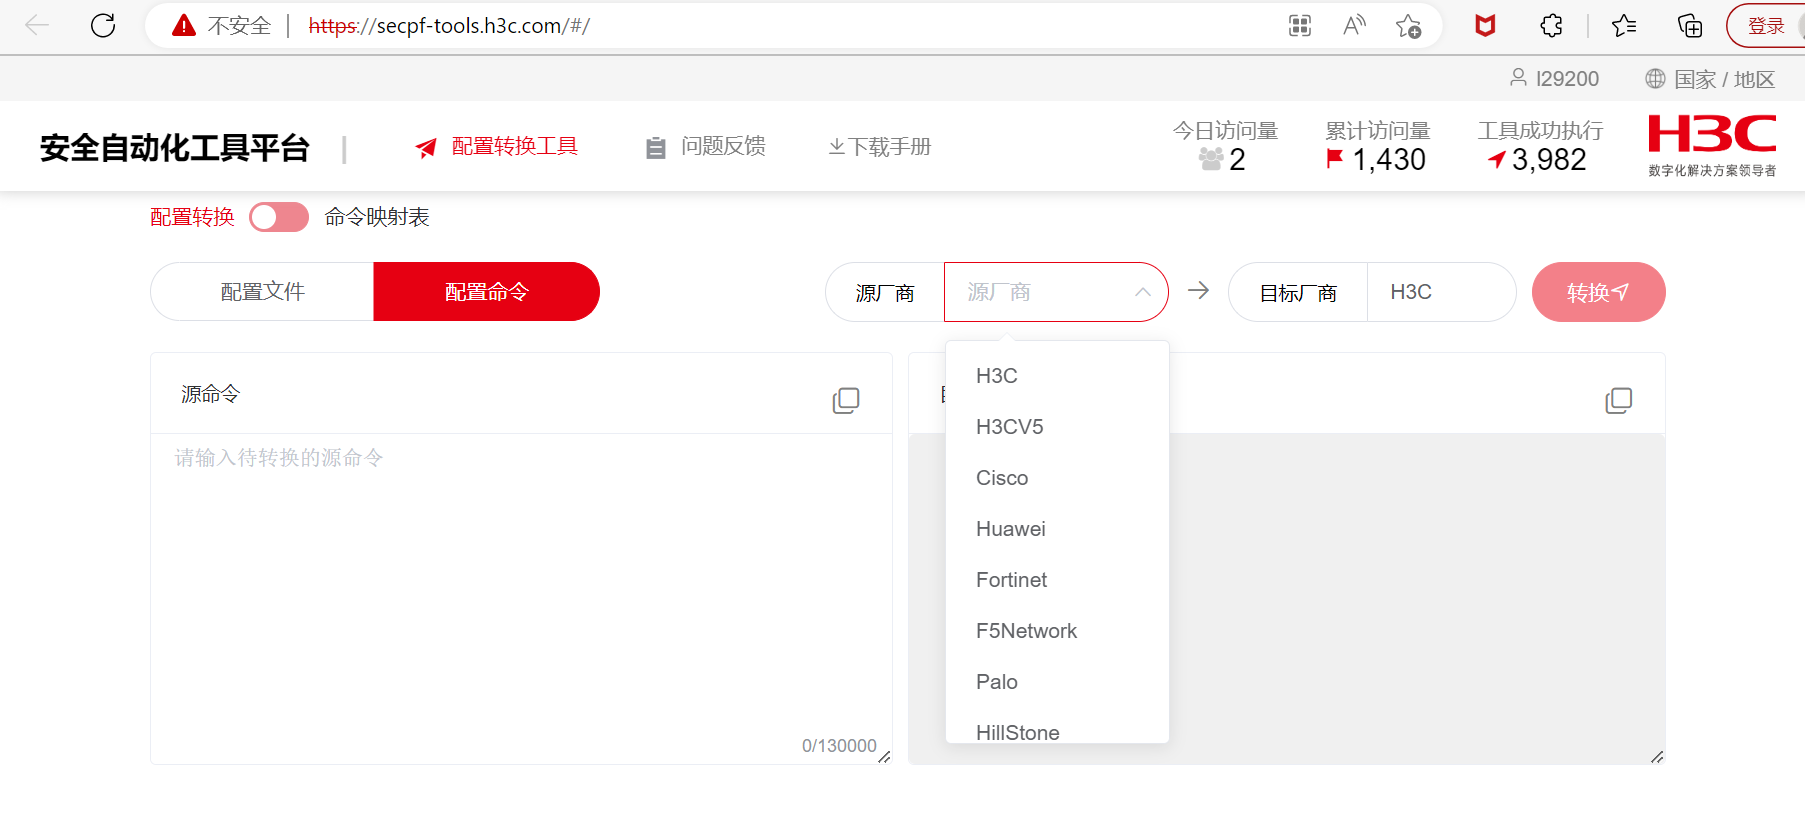1805x818 pixels.
Task: Open the 配置转换工具 menu item
Action: [x=497, y=147]
